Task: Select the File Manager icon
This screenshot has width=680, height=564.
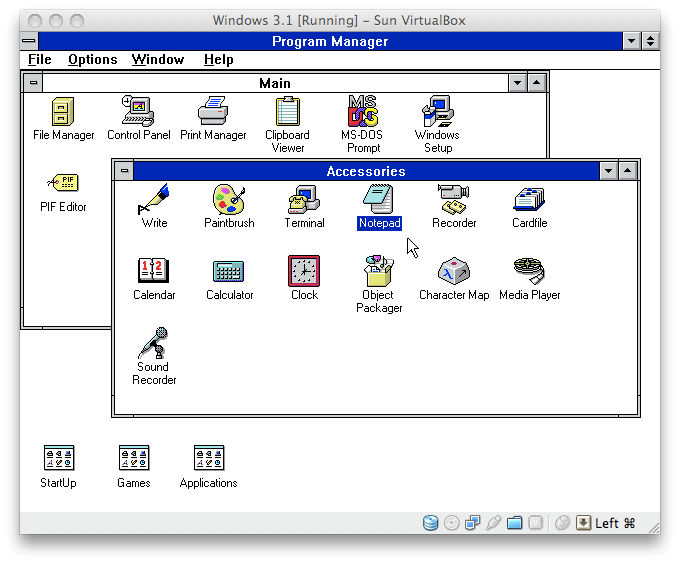Action: 63,111
